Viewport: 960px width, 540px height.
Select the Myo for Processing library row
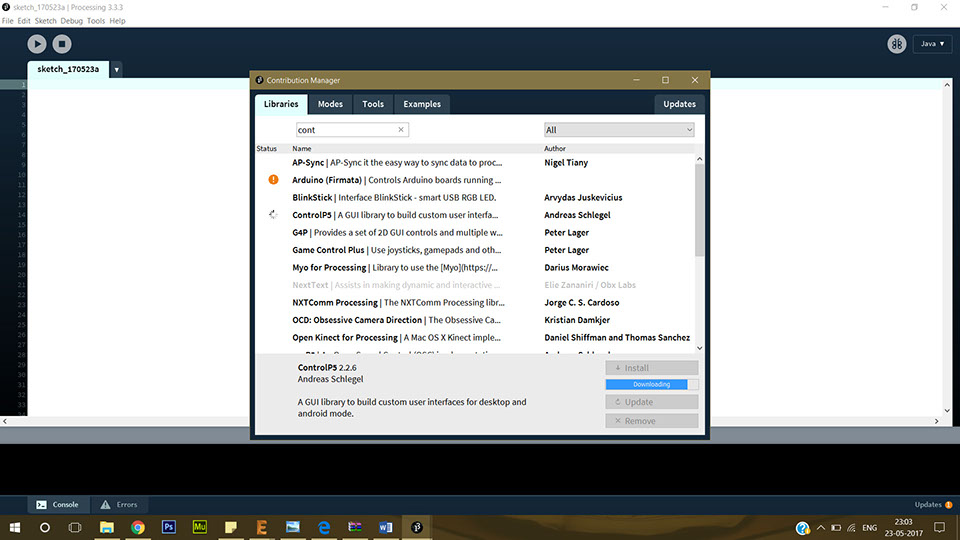tap(475, 268)
